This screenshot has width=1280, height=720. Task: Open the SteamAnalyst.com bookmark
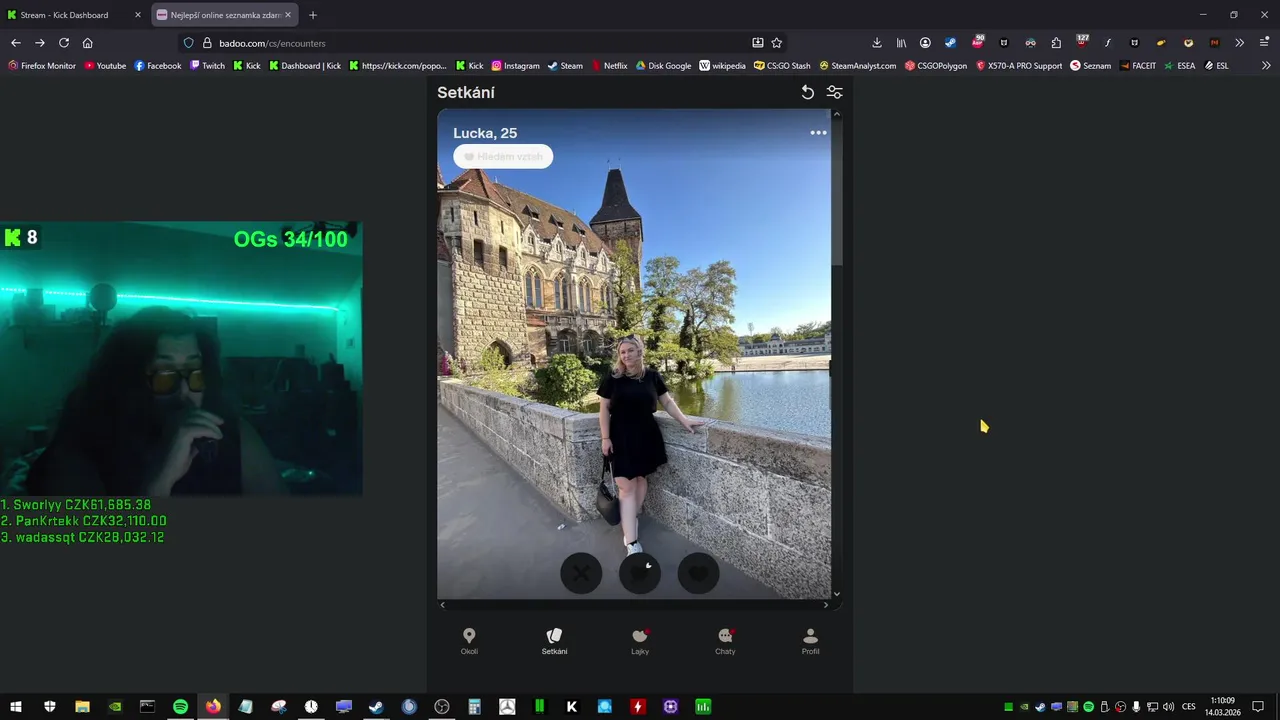858,66
